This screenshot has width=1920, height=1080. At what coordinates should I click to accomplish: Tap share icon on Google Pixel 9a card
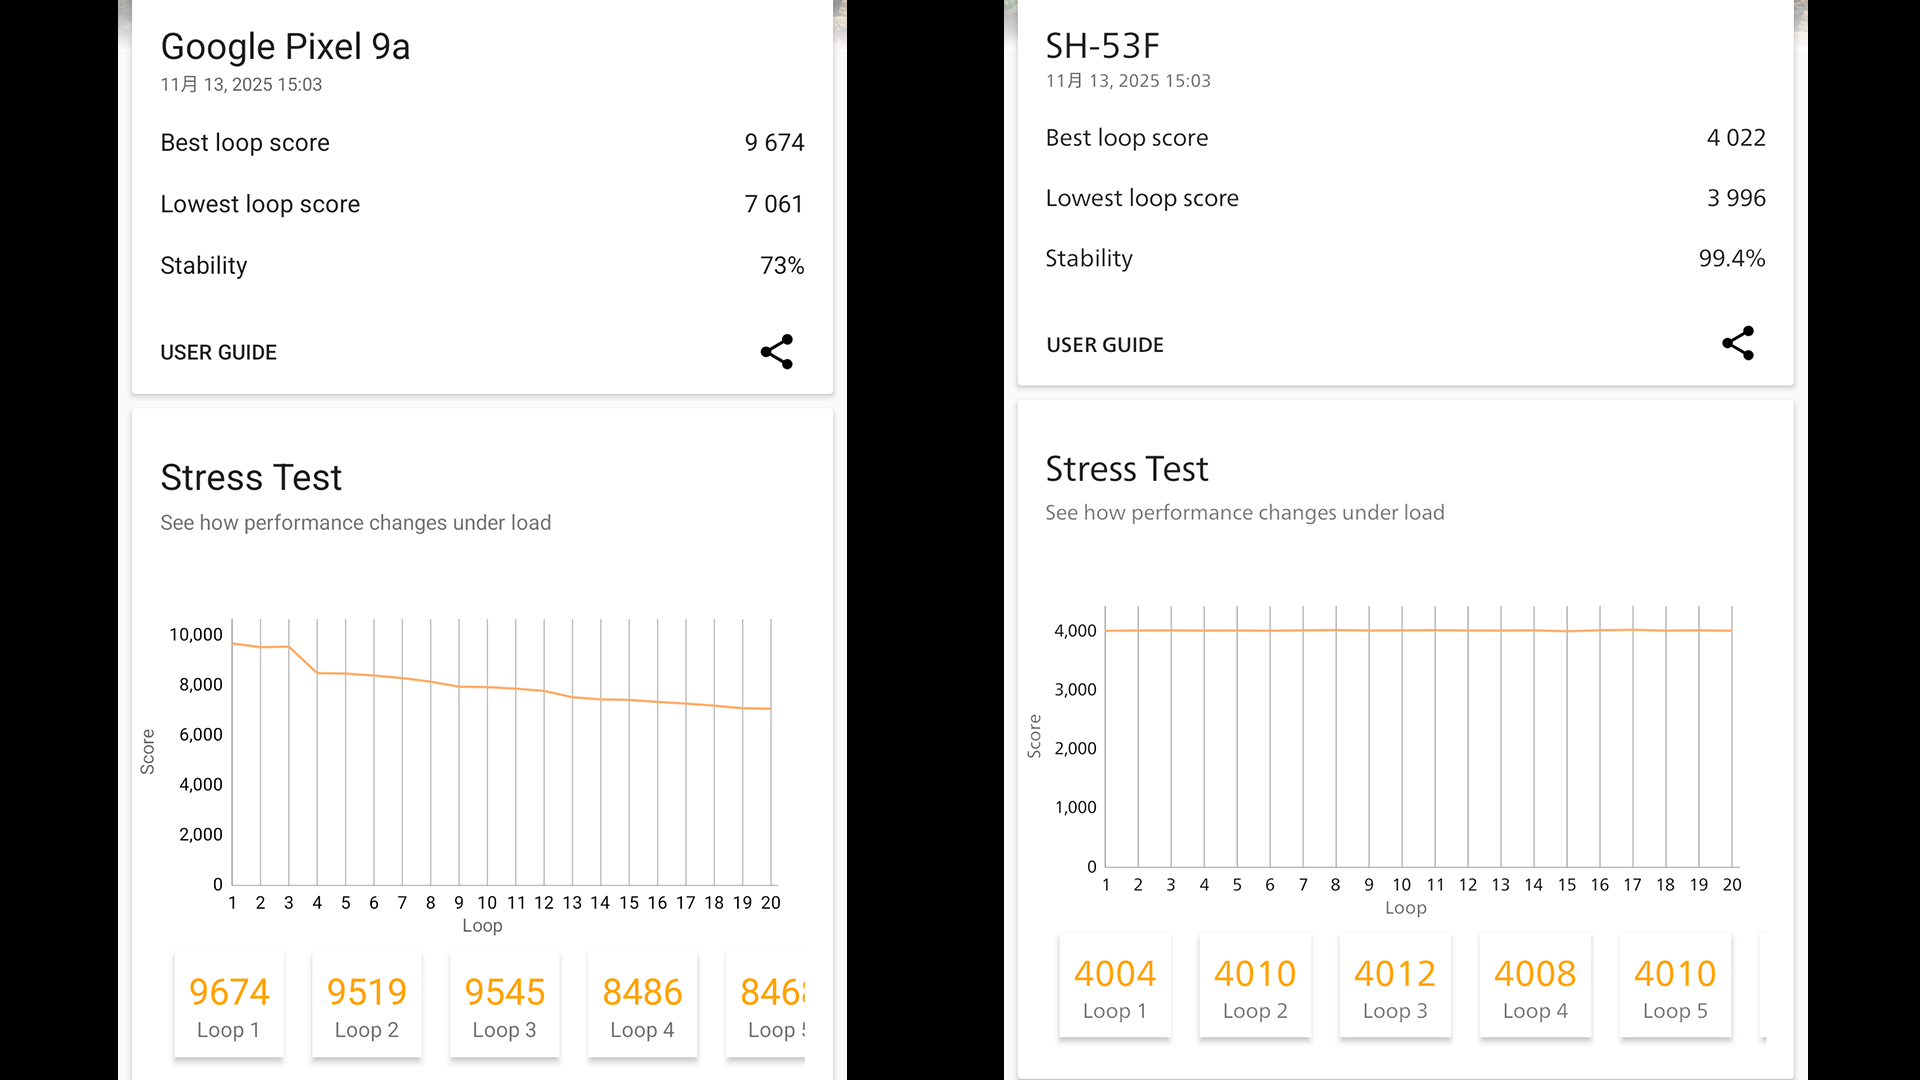click(777, 352)
